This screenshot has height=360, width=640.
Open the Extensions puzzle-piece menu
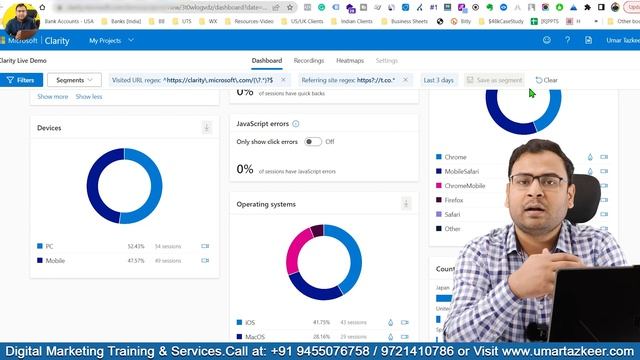pyautogui.click(x=587, y=7)
